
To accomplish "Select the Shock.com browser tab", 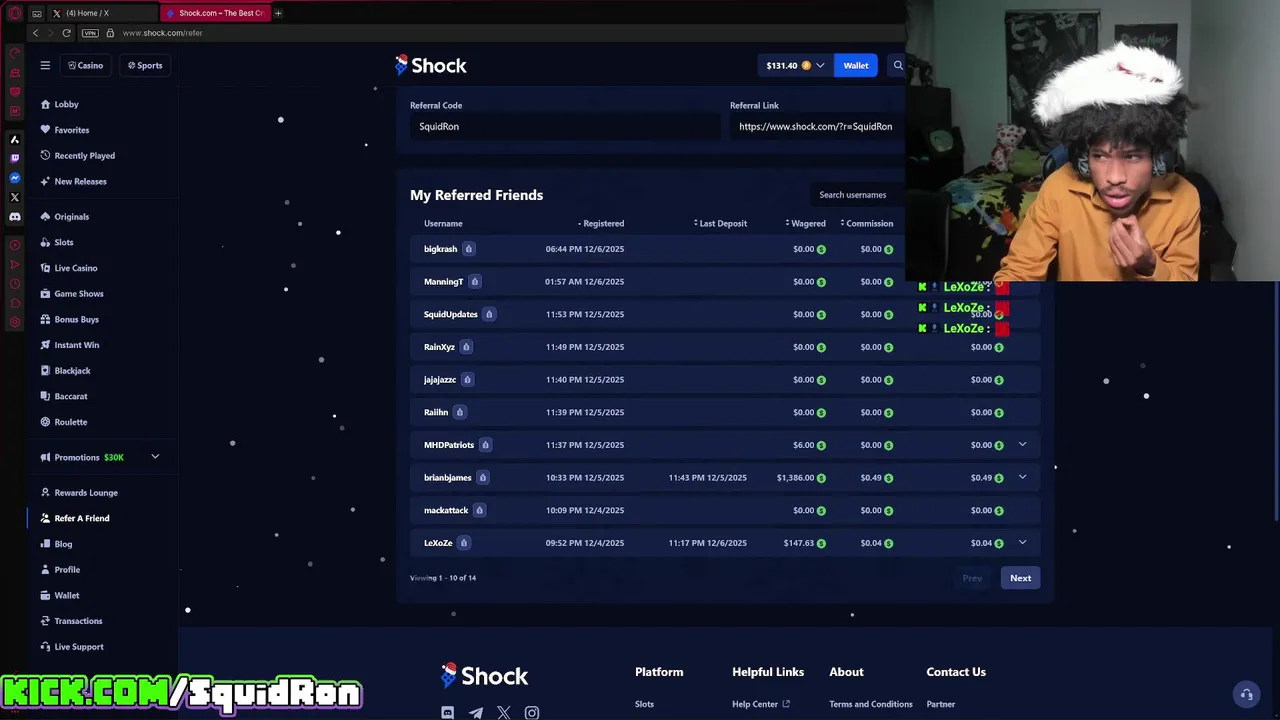I will point(215,13).
